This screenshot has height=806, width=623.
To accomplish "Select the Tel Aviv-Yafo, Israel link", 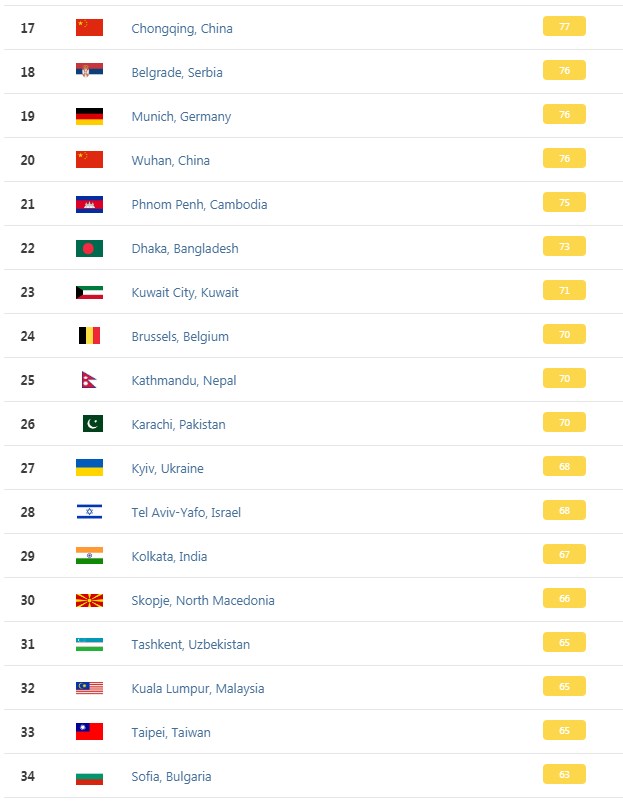I will point(186,513).
